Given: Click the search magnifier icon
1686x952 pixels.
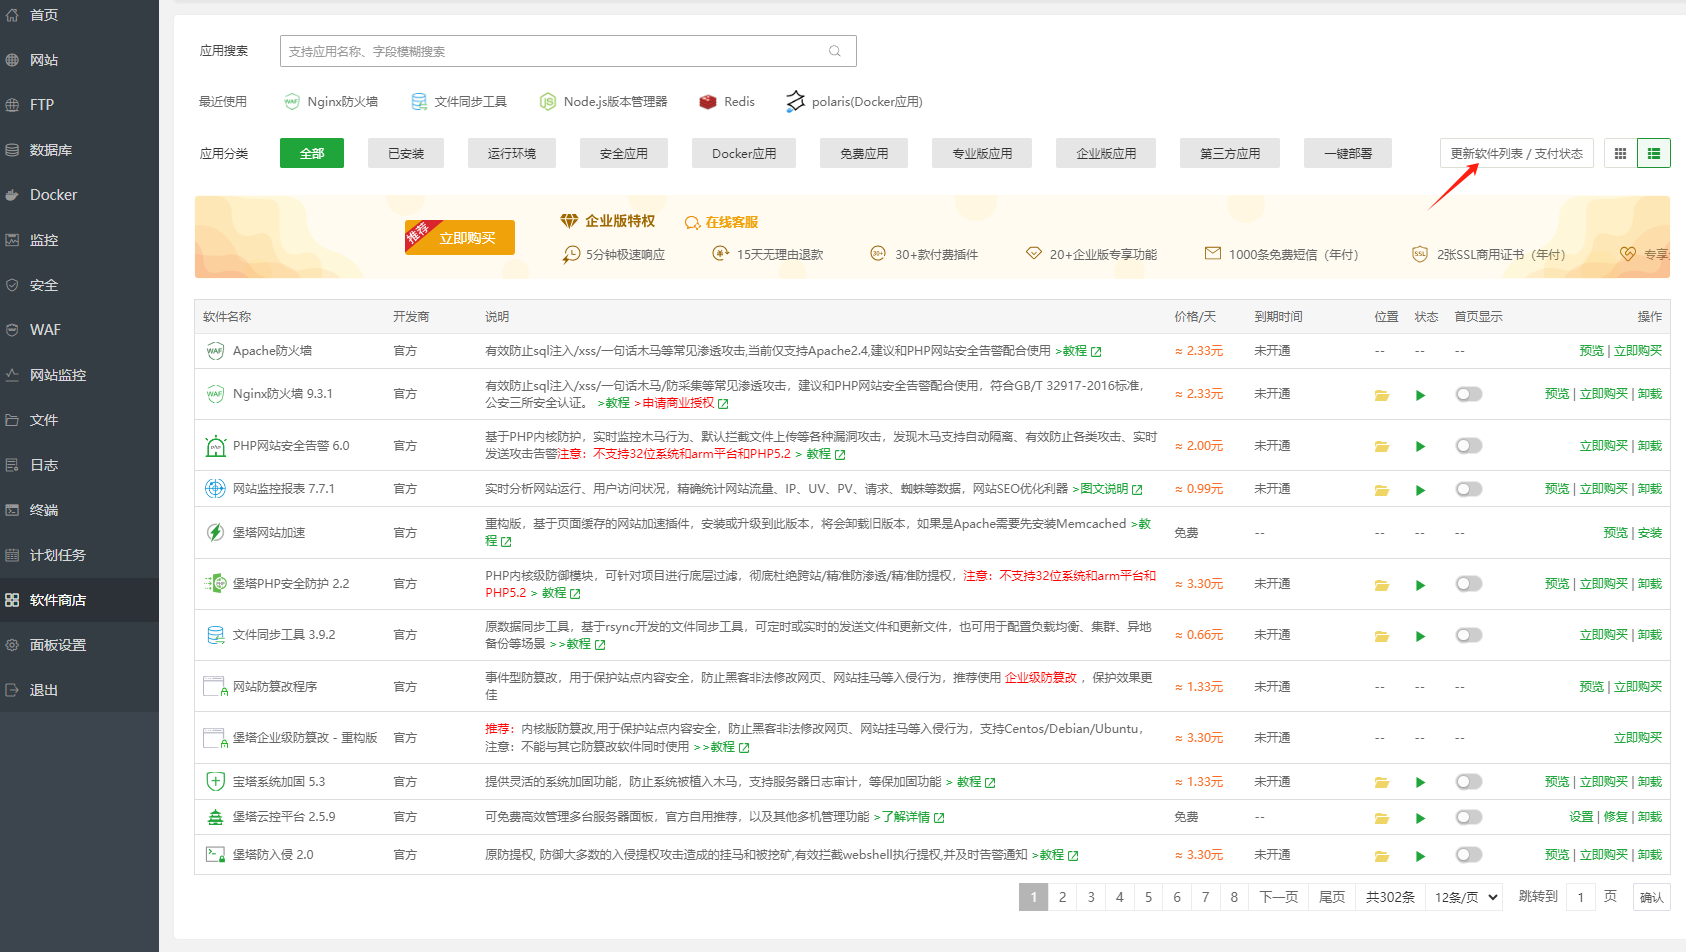Looking at the screenshot, I should click(835, 51).
